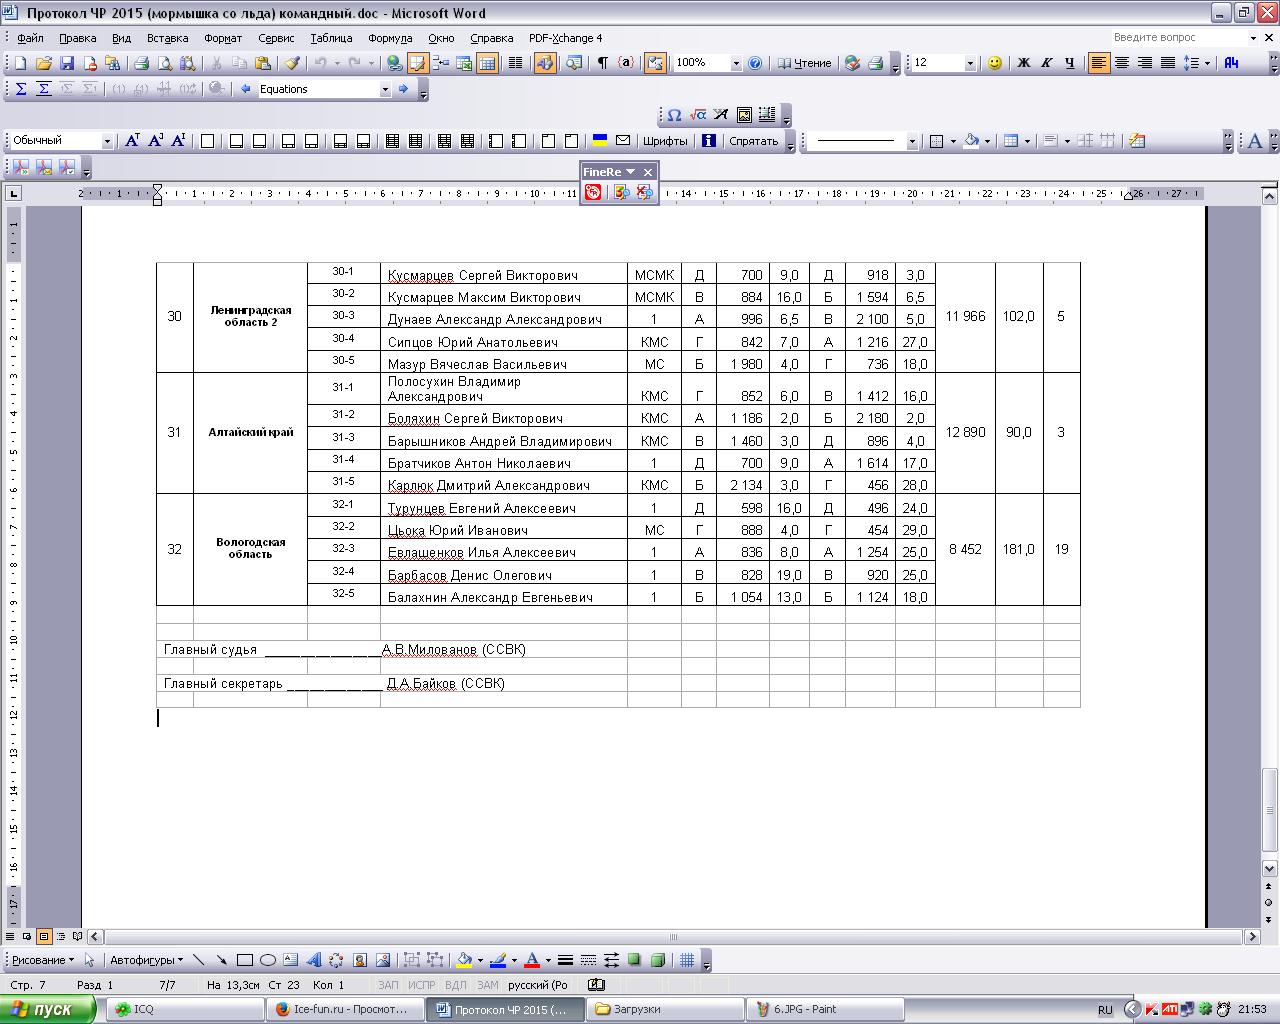The width and height of the screenshot is (1280, 1024).
Task: Open the Таблица menu
Action: pos(330,38)
